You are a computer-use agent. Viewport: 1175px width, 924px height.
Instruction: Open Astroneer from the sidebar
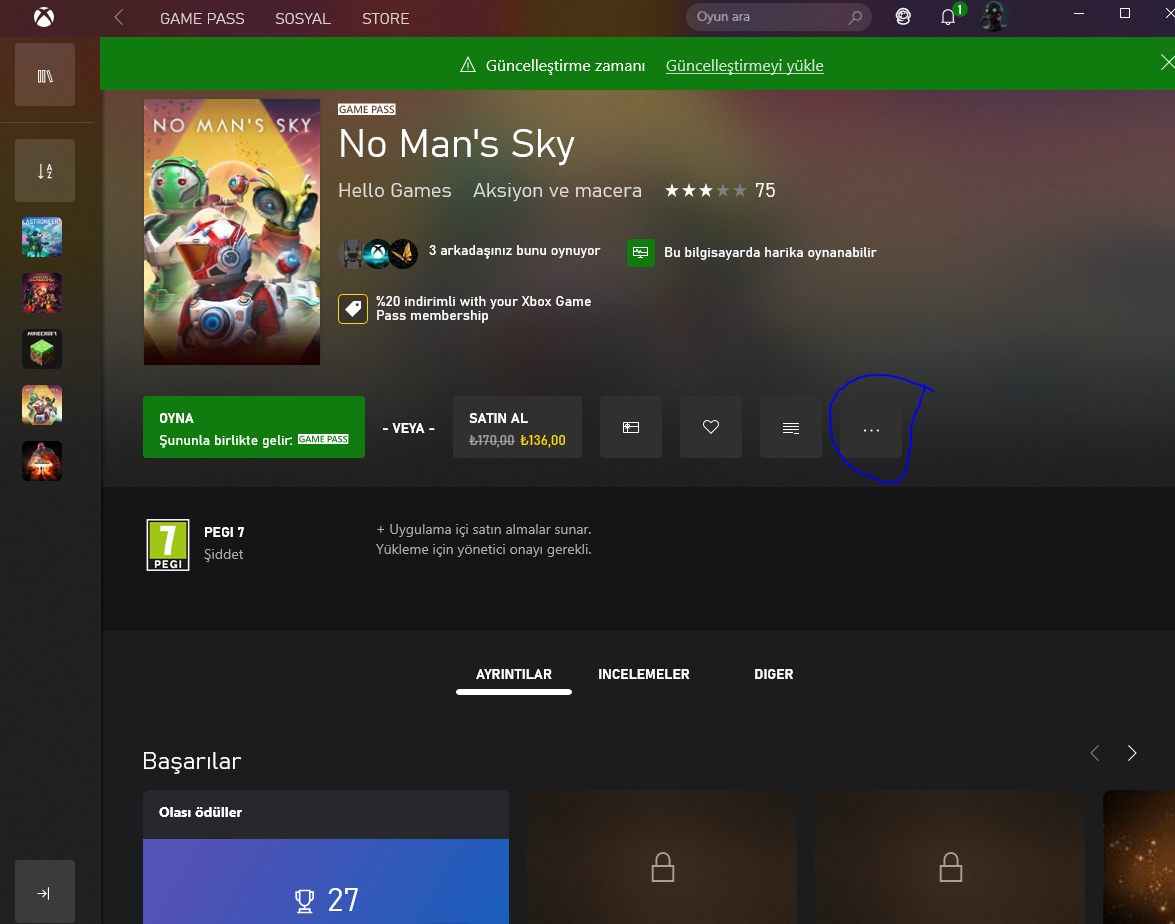coord(42,237)
